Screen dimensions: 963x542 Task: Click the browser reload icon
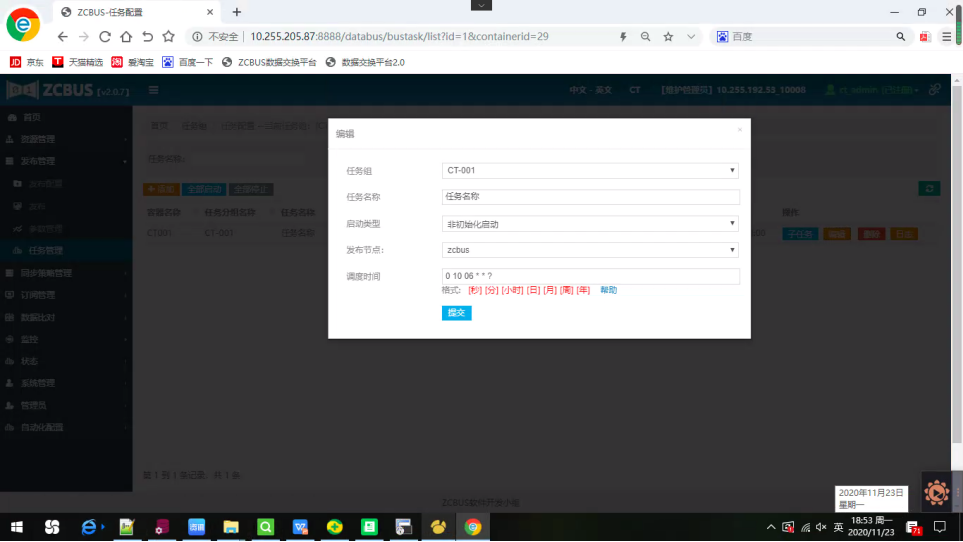104,37
